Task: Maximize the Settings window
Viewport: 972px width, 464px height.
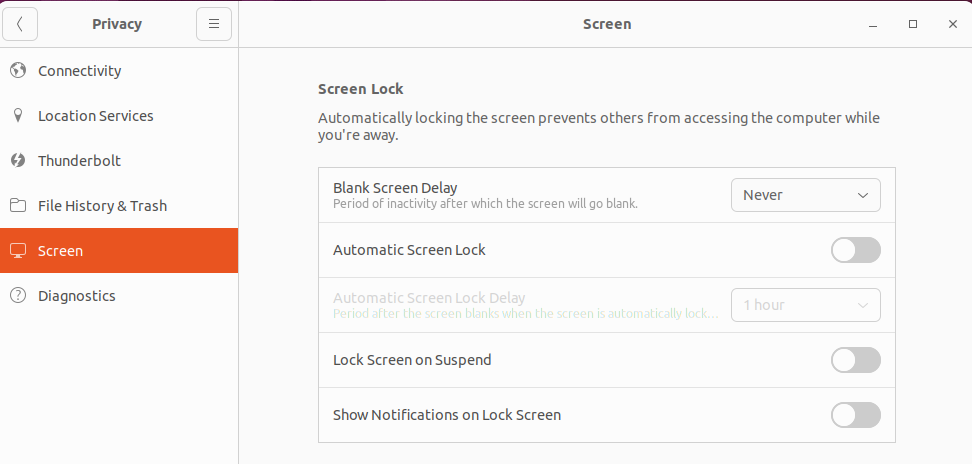Action: point(913,24)
